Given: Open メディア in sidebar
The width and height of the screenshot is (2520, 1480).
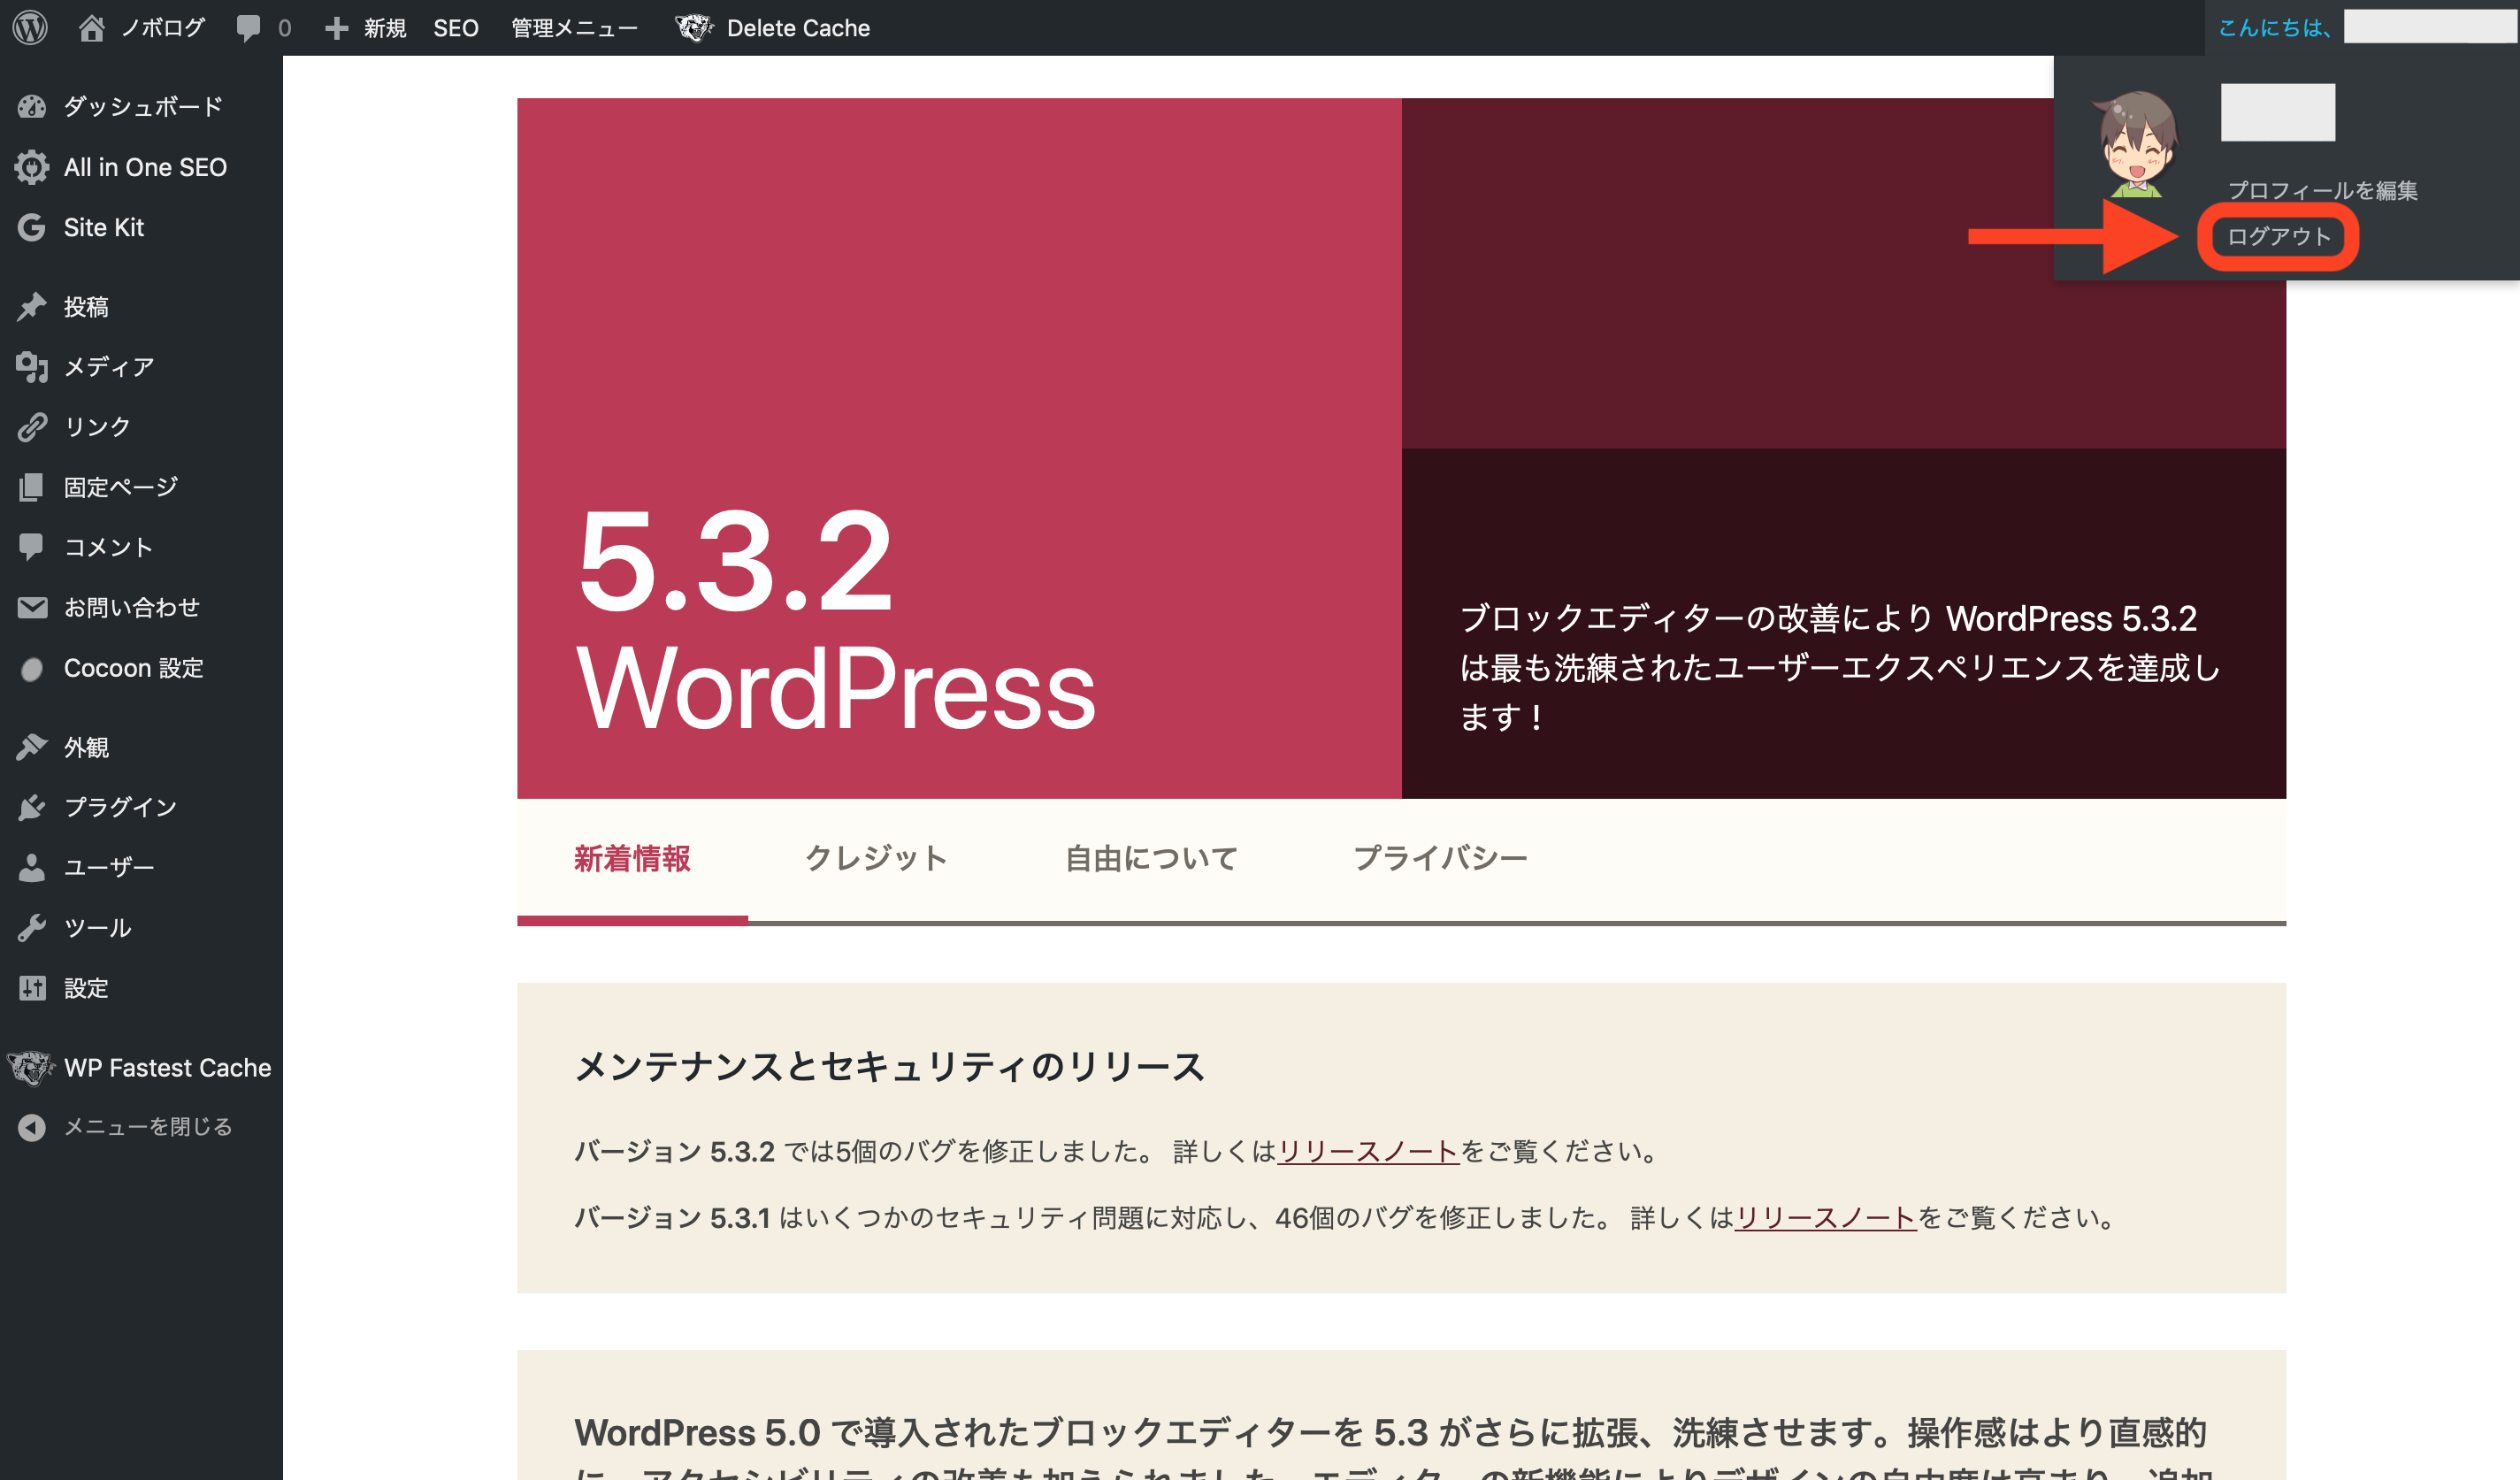Looking at the screenshot, I should 109,367.
